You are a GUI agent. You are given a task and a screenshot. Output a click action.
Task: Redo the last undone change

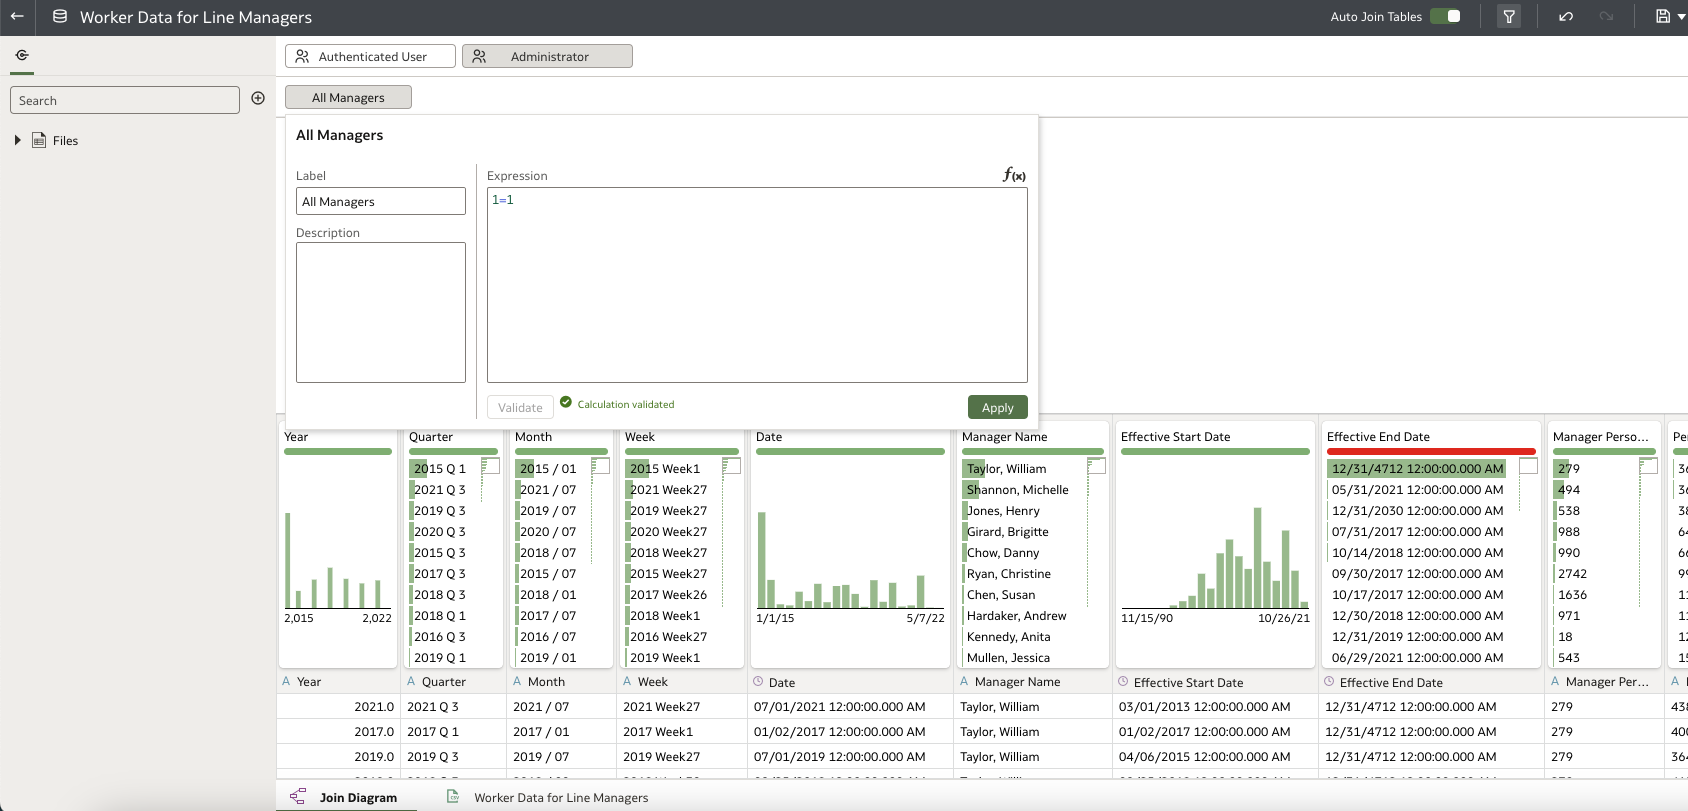pos(1606,16)
